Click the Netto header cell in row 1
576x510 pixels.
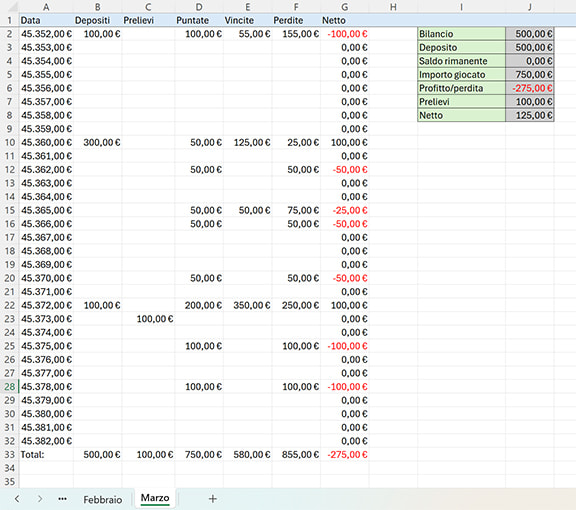[345, 20]
